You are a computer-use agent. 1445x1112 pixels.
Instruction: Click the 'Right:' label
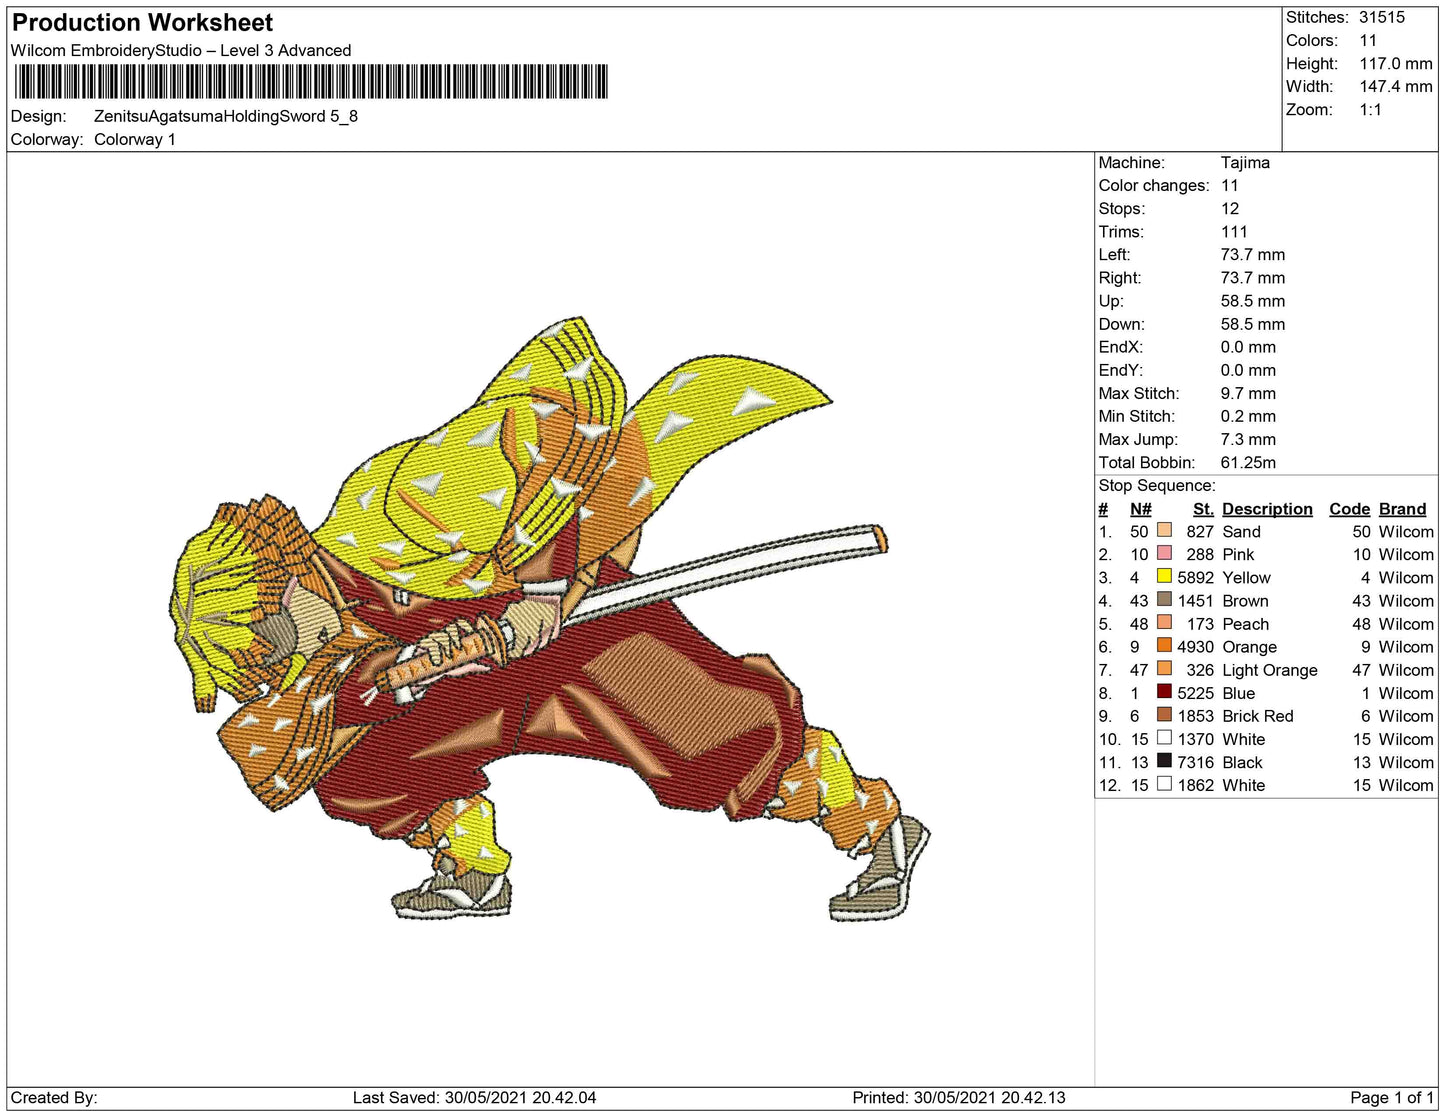1119,277
